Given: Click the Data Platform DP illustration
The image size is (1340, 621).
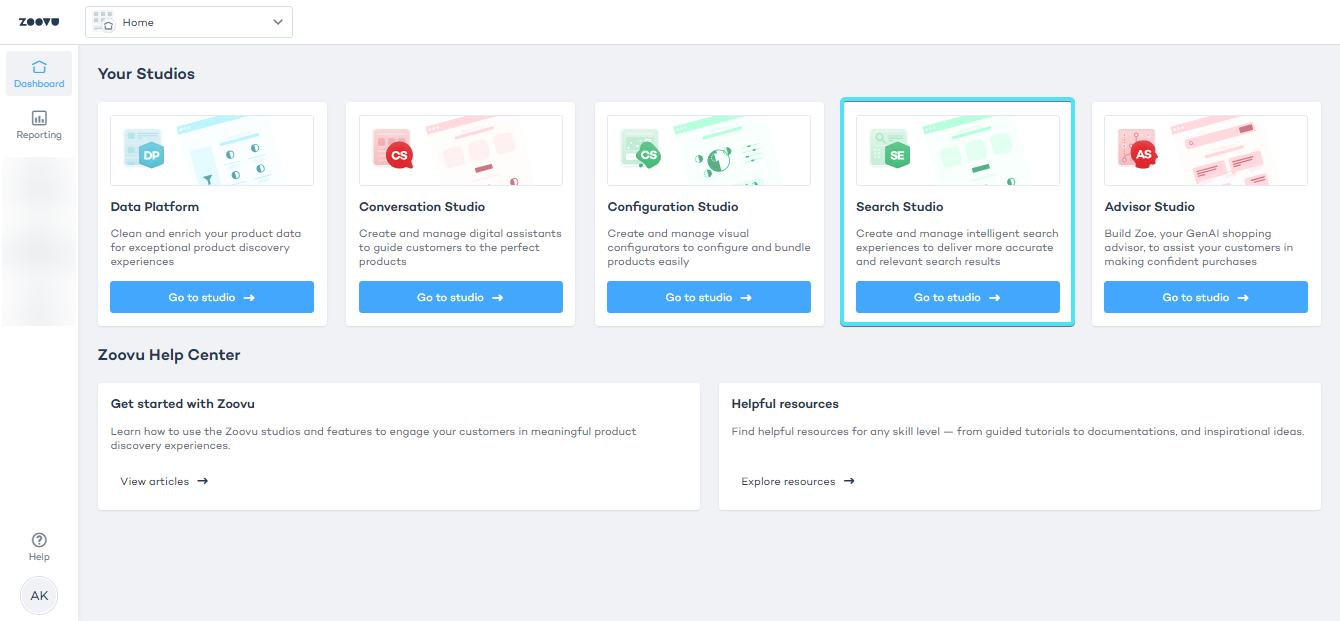Looking at the screenshot, I should click(x=212, y=151).
